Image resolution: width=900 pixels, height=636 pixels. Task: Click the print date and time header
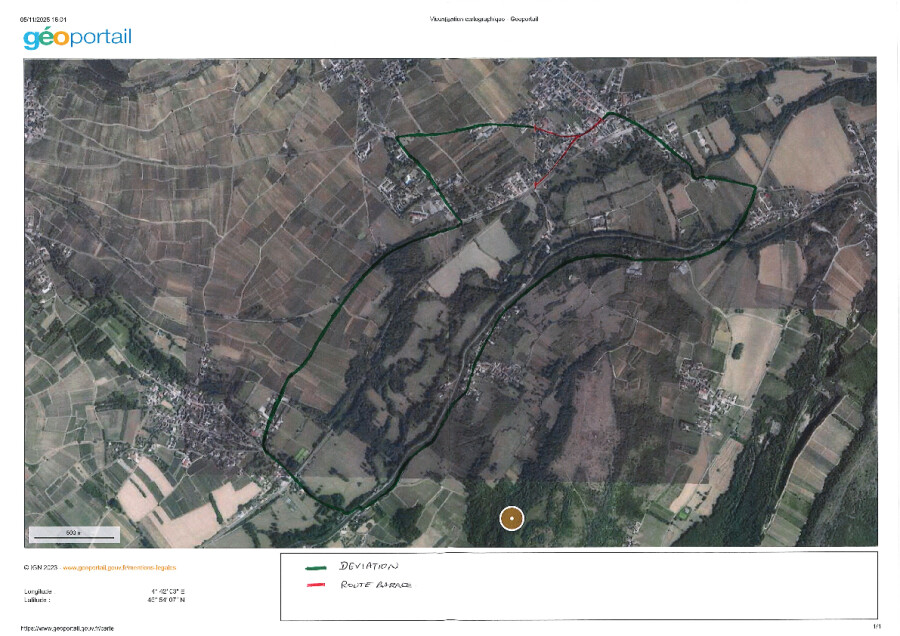[x=47, y=19]
